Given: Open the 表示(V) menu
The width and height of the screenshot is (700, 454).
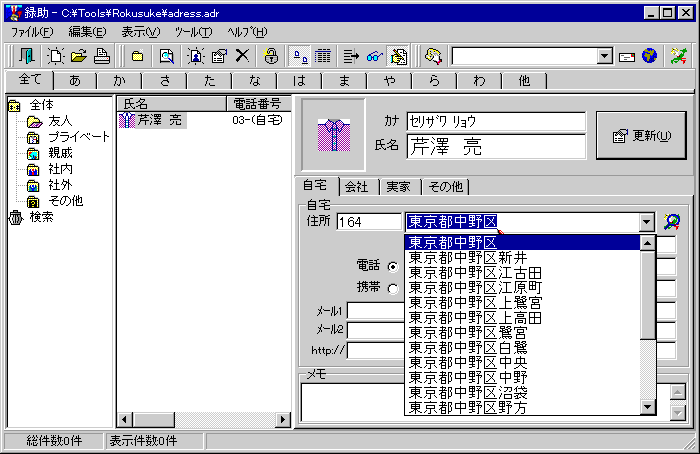Looking at the screenshot, I should pyautogui.click(x=141, y=32).
